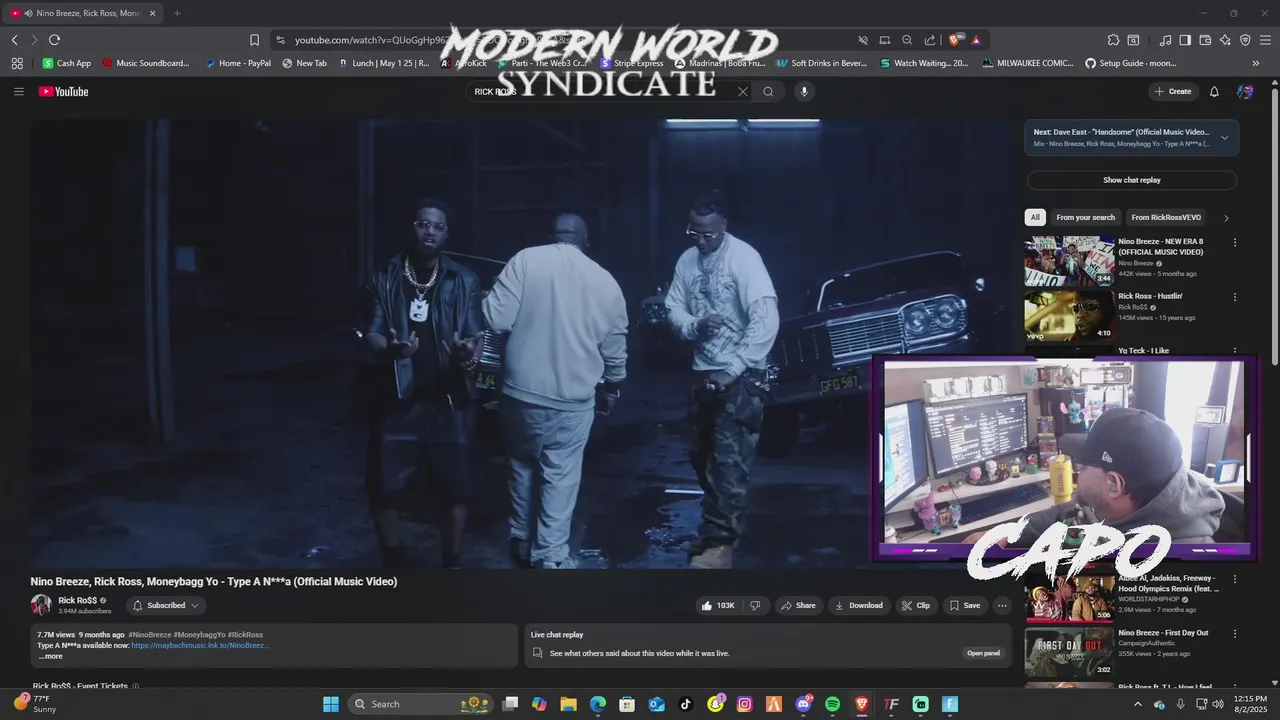Viewport: 1280px width, 720px height.
Task: Show hidden bookmarks with double chevron
Action: click(x=1256, y=63)
